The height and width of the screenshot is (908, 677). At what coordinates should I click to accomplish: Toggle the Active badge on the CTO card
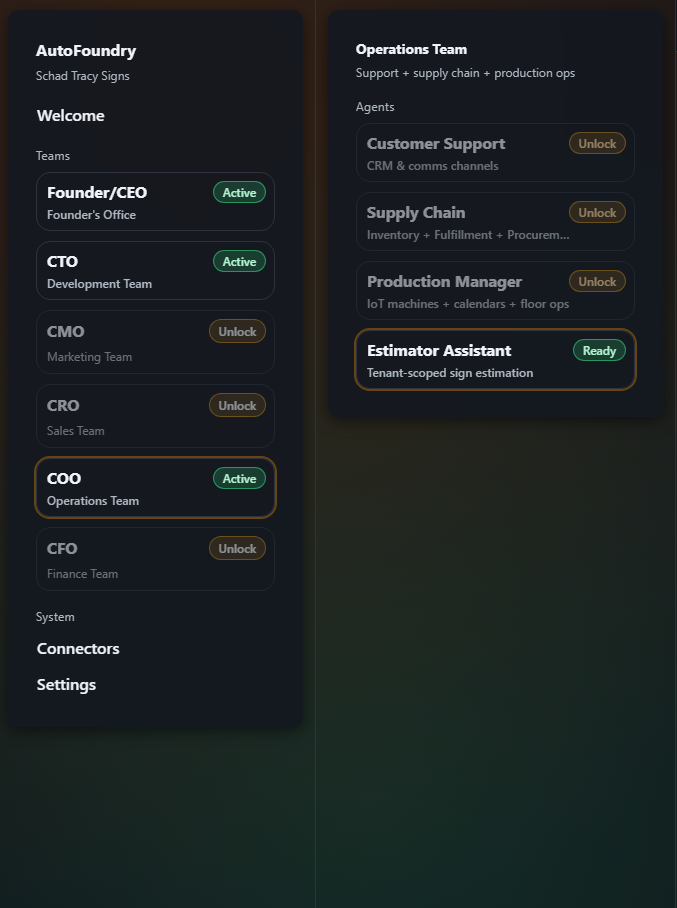click(x=239, y=261)
